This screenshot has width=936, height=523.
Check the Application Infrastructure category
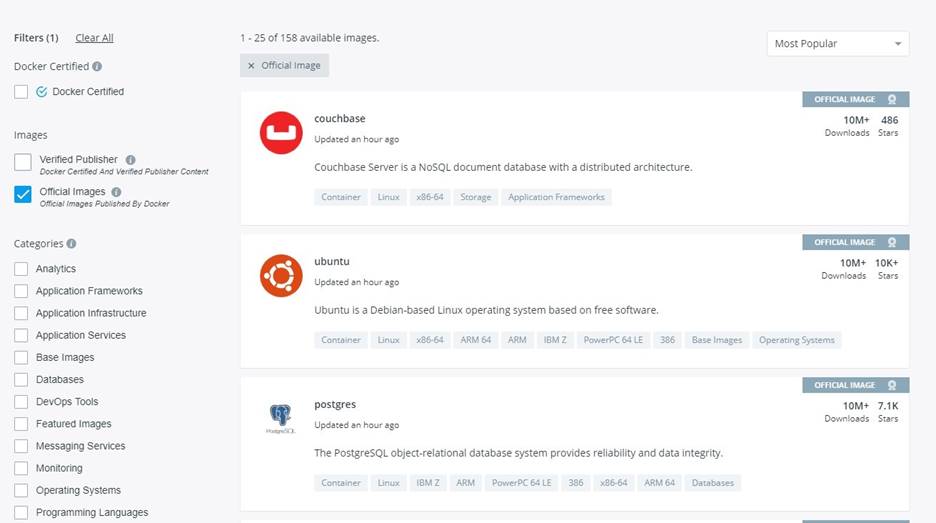click(21, 313)
